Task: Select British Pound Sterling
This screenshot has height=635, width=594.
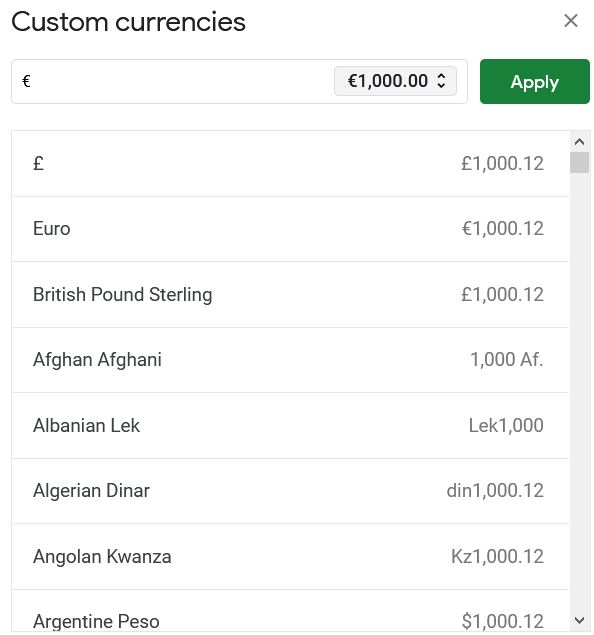Action: [x=290, y=295]
